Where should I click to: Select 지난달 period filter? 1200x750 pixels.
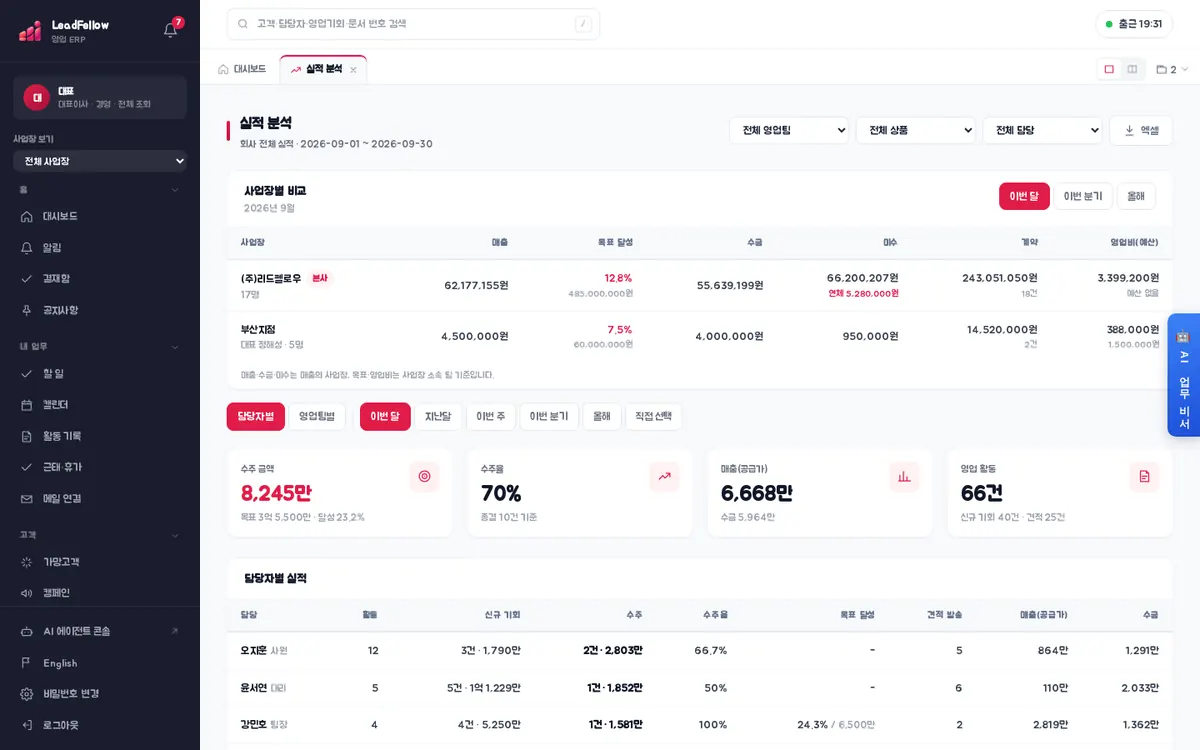pyautogui.click(x=438, y=417)
